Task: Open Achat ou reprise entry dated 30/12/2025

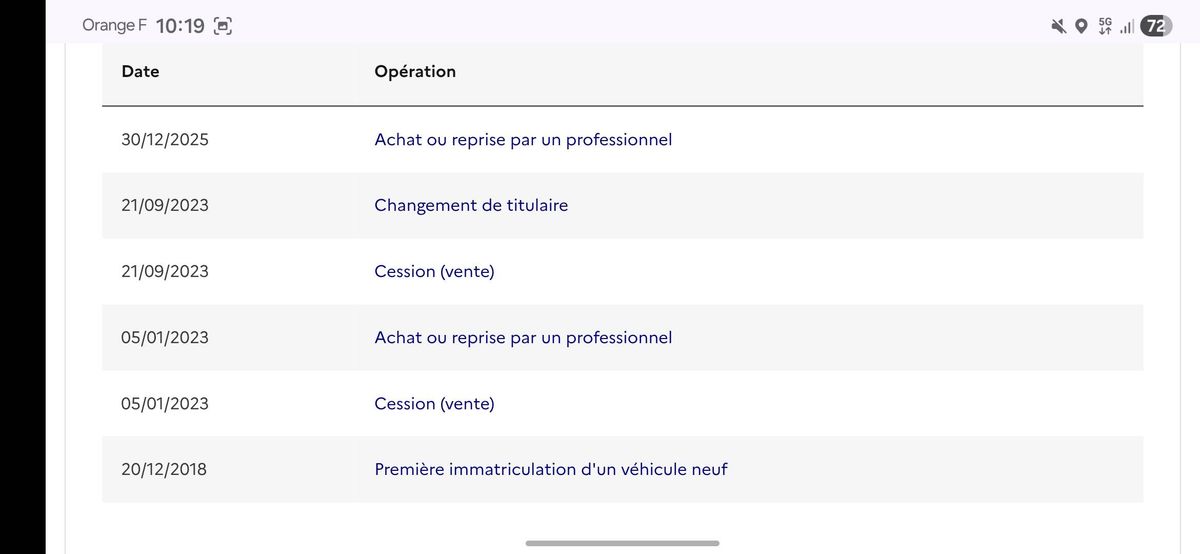Action: 523,140
